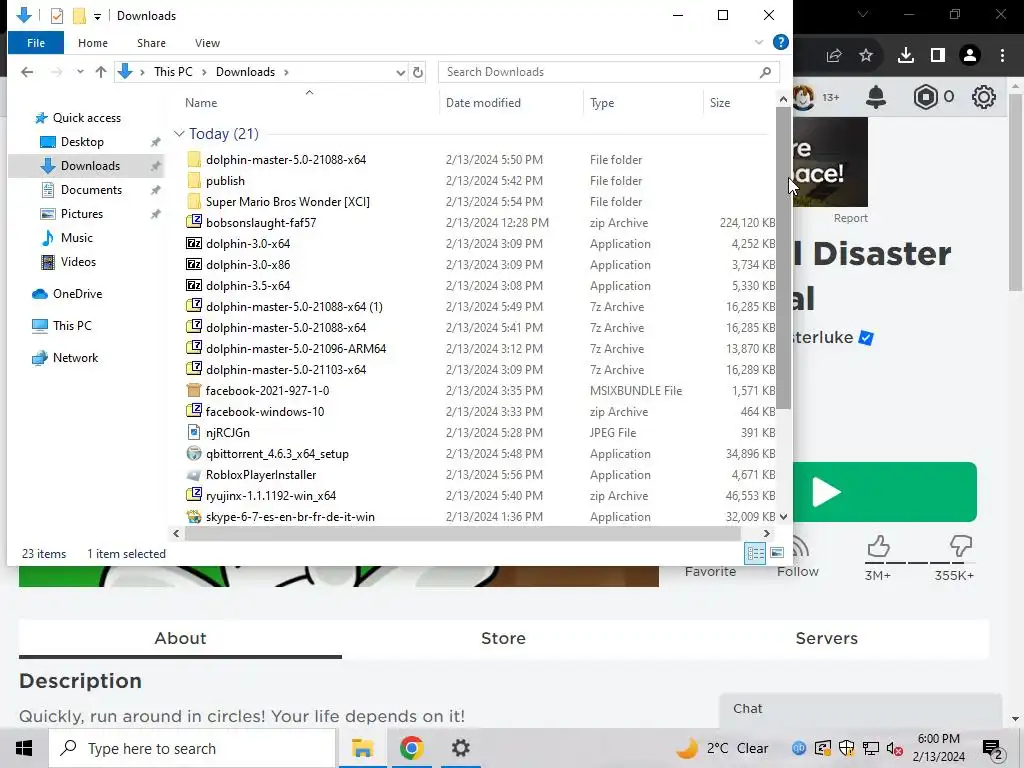Screen dimensions: 1024x768
Task: Switch to Large icons view layout icon
Action: pyautogui.click(x=777, y=553)
